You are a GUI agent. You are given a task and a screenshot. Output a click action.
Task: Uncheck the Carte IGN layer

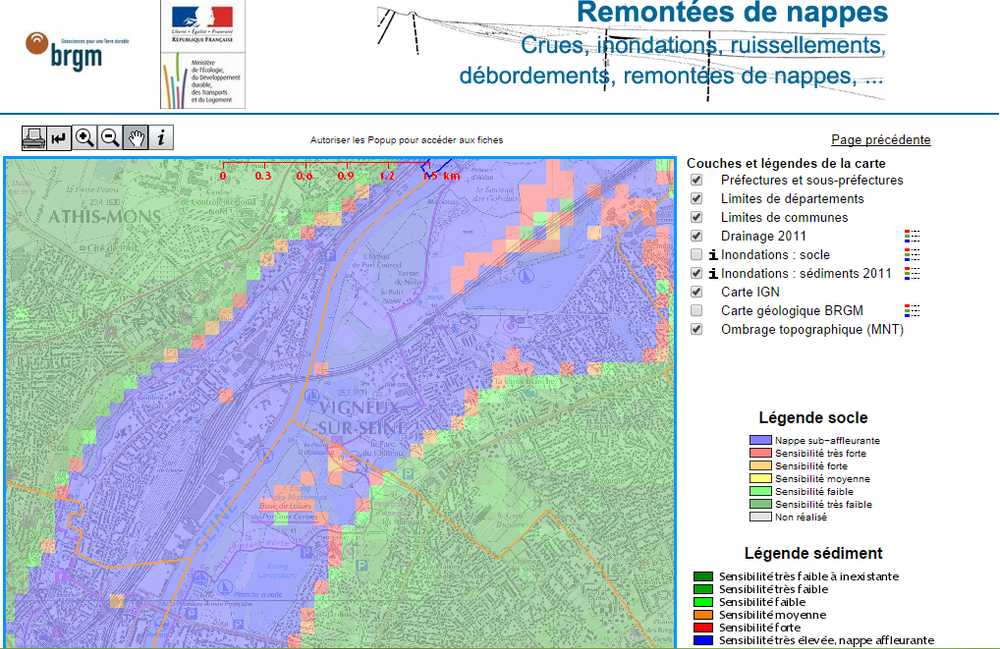(695, 291)
